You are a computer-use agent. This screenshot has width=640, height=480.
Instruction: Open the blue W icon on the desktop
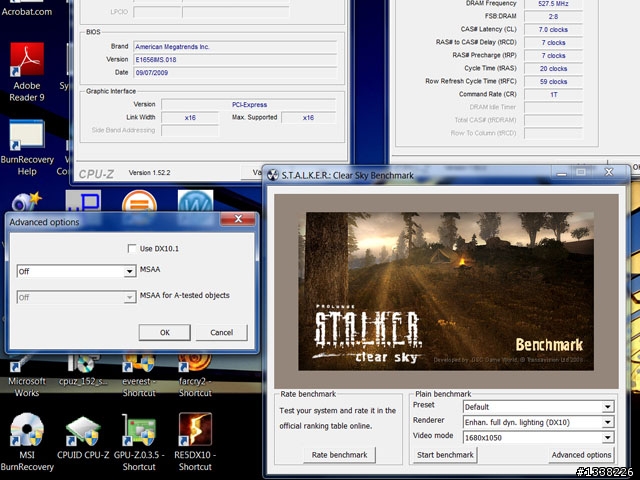pos(196,201)
